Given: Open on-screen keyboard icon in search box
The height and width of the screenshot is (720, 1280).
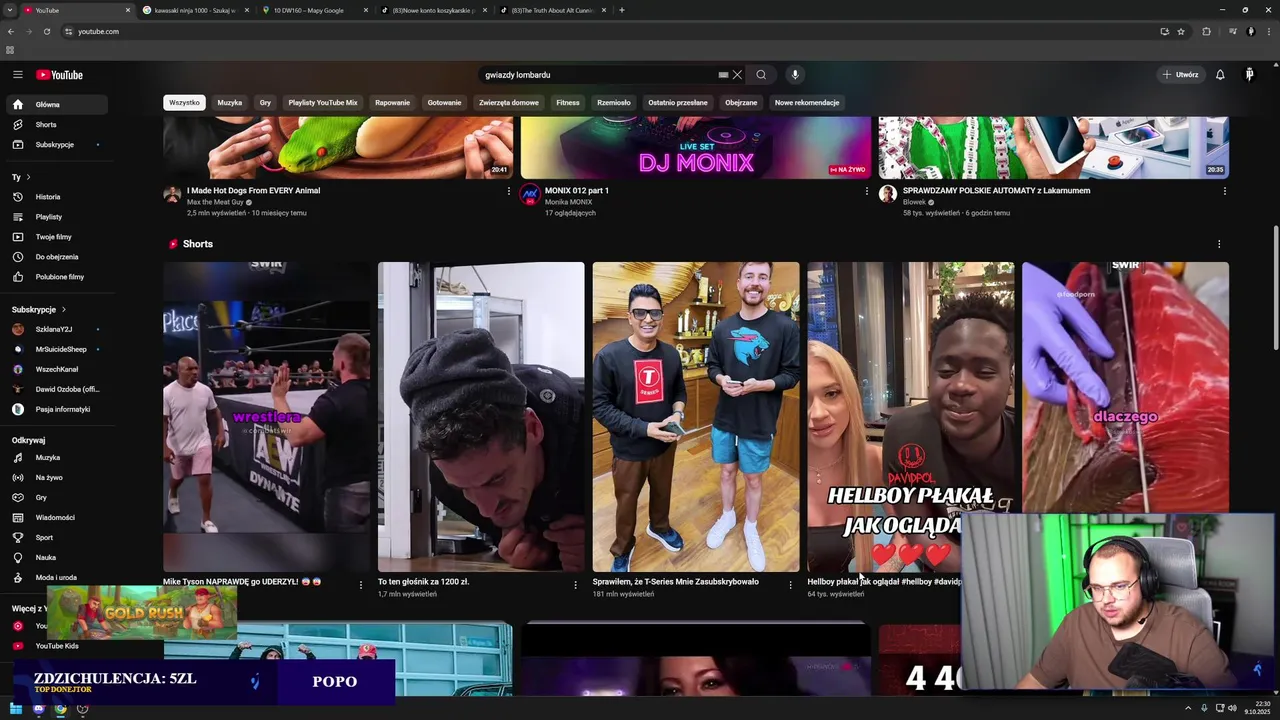Looking at the screenshot, I should (x=723, y=75).
